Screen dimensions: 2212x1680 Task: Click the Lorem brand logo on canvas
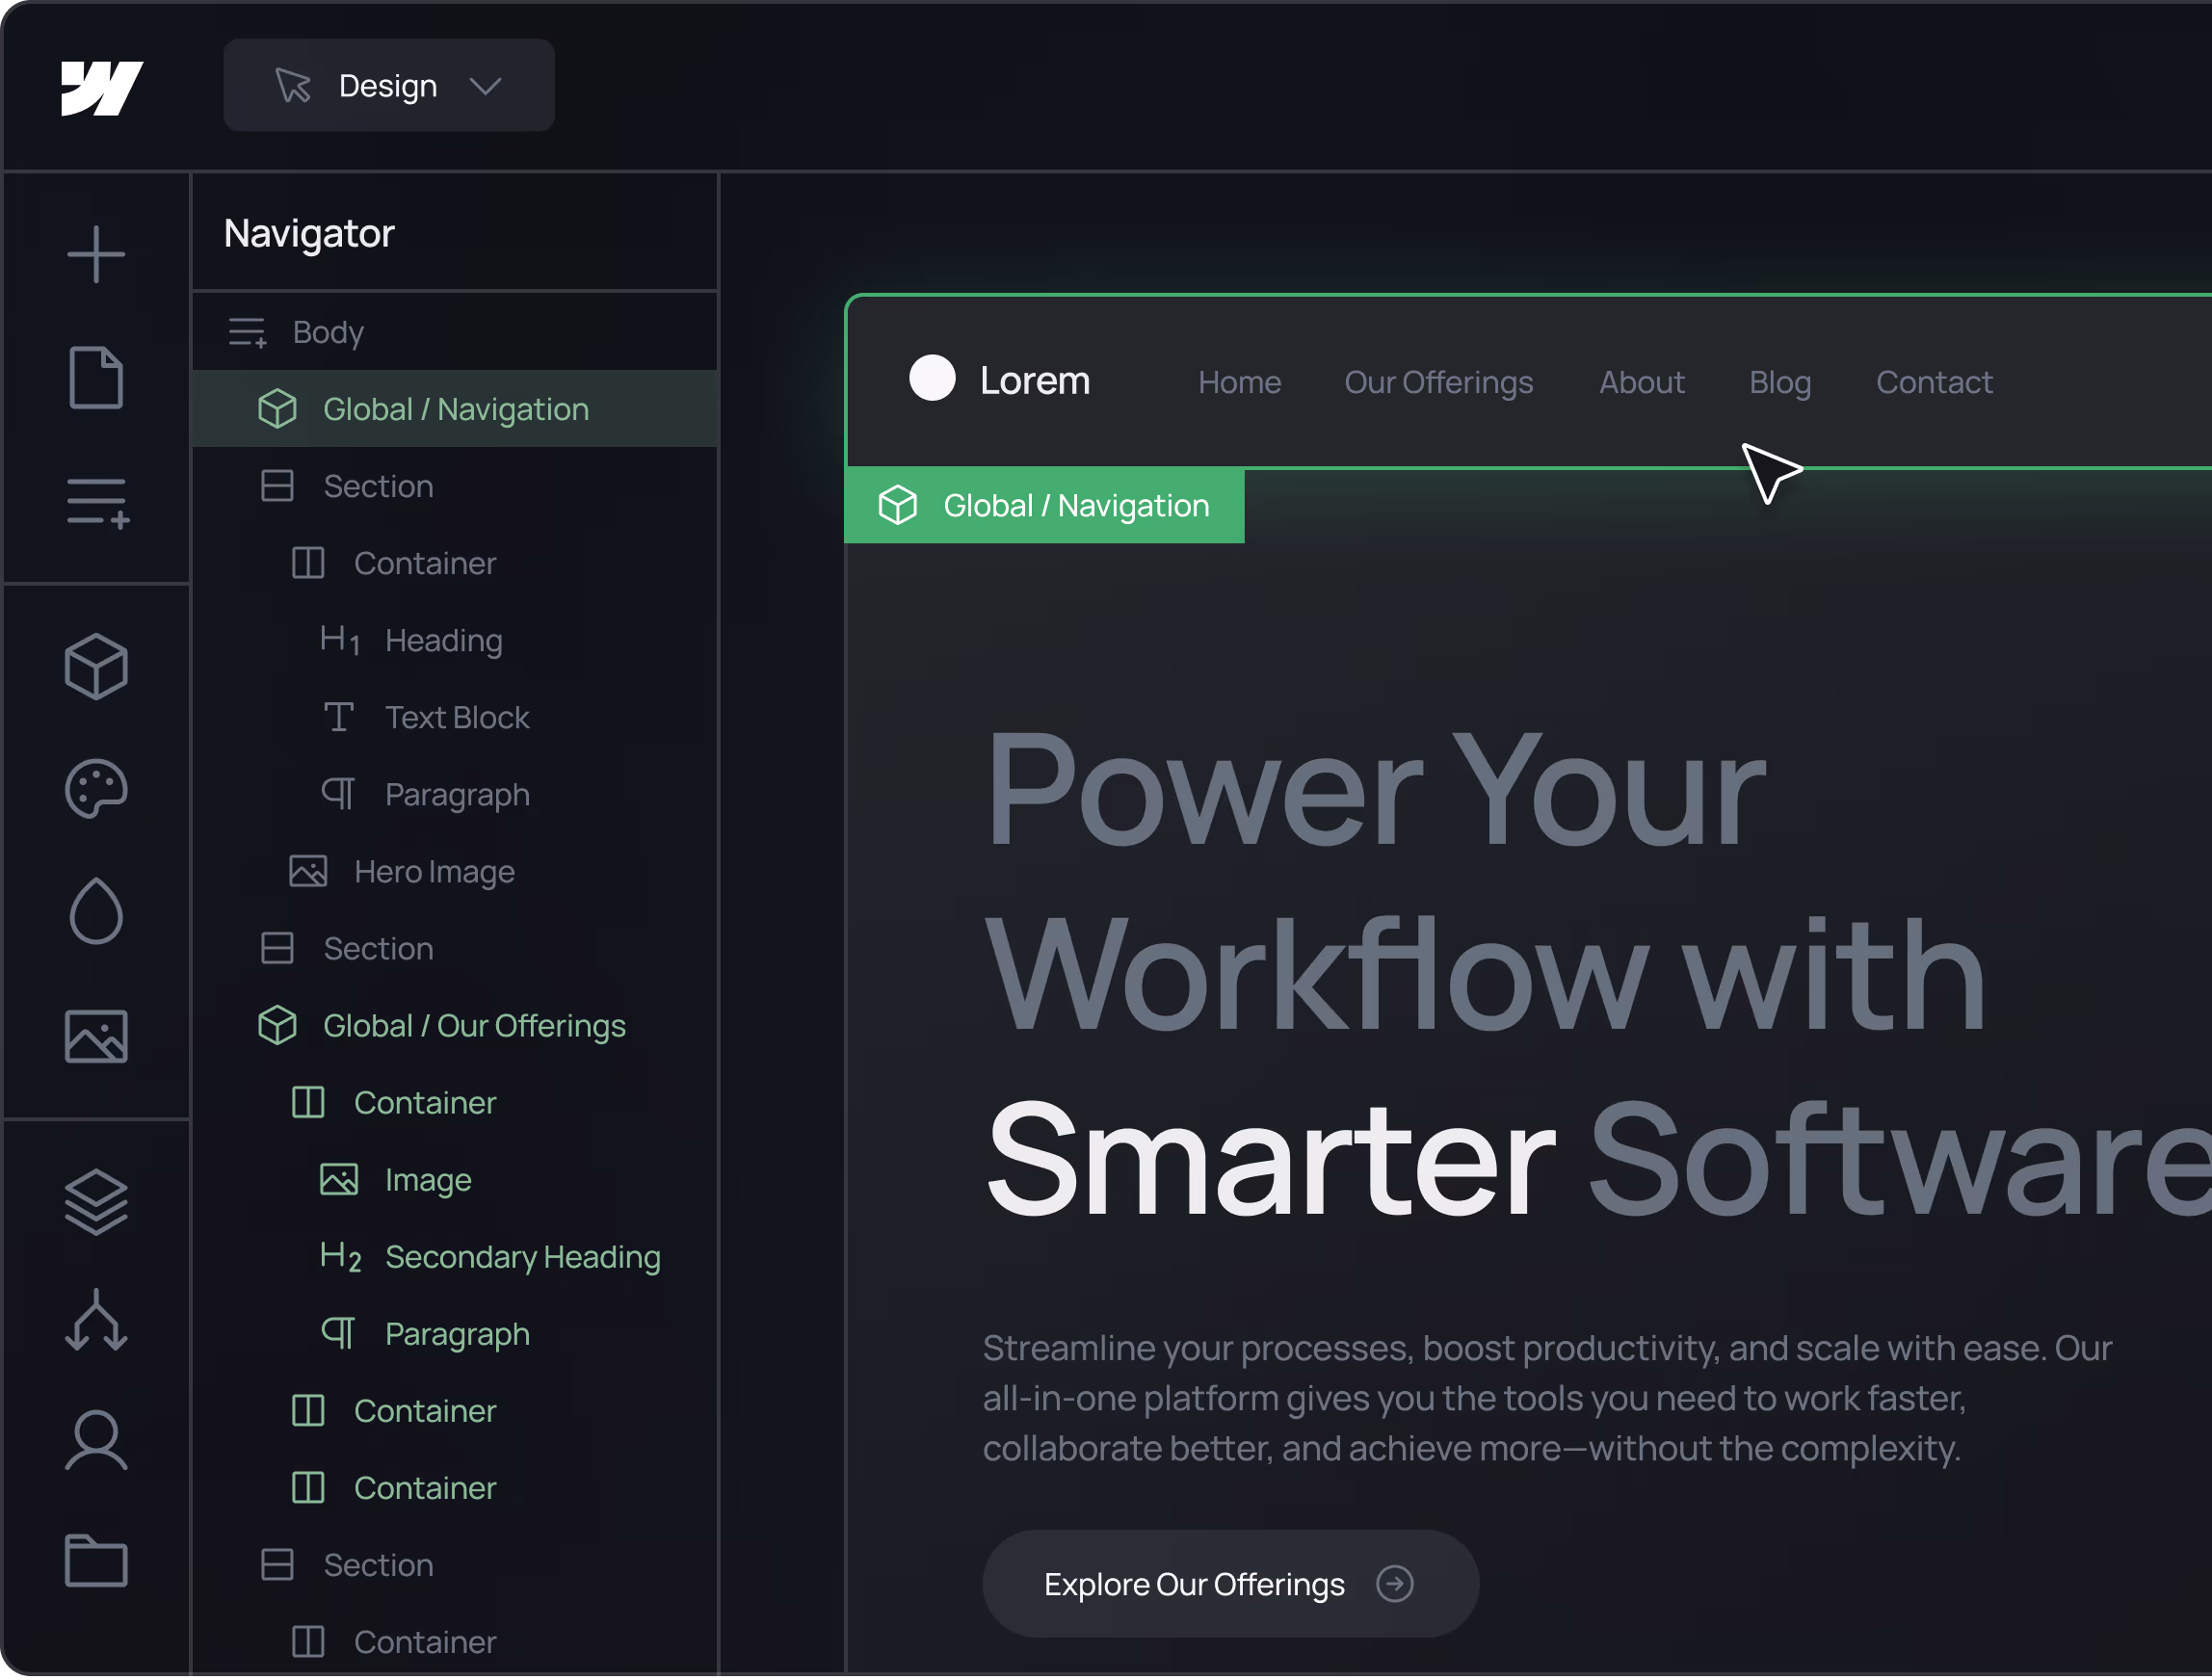coord(999,380)
